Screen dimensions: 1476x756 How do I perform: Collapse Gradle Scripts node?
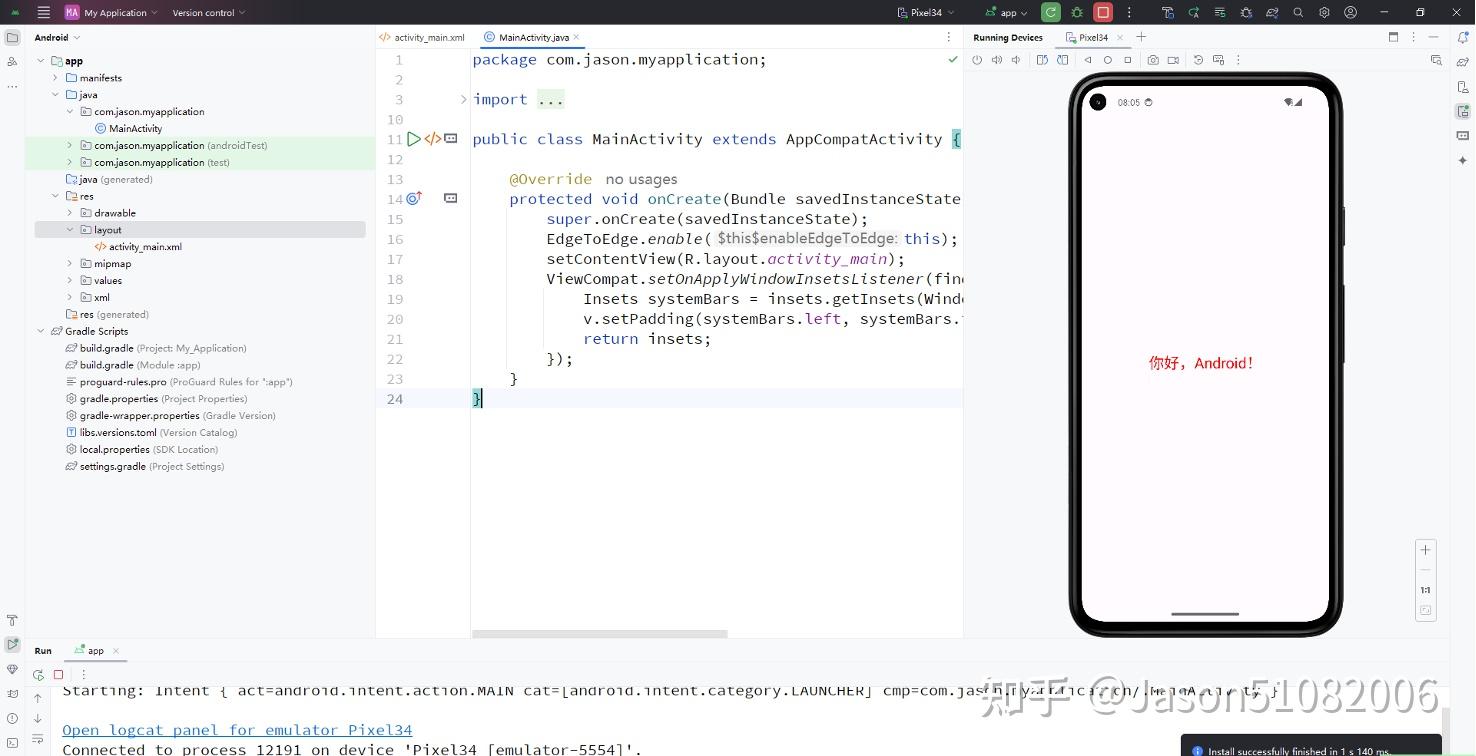tap(41, 331)
